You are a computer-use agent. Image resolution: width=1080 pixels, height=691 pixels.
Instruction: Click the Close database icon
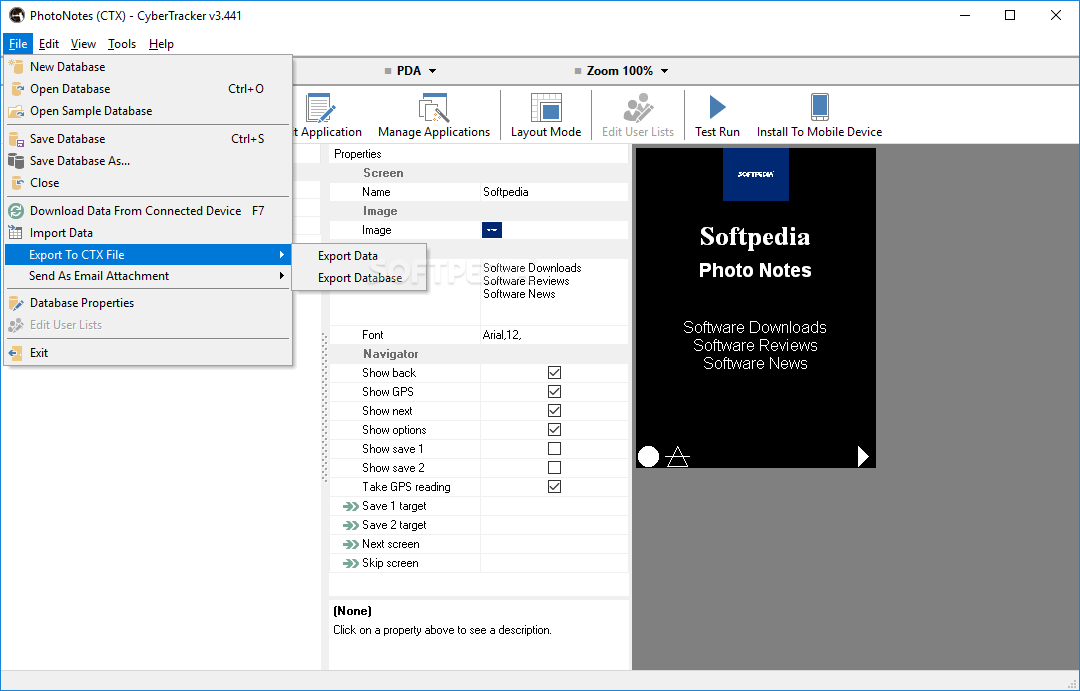(16, 183)
